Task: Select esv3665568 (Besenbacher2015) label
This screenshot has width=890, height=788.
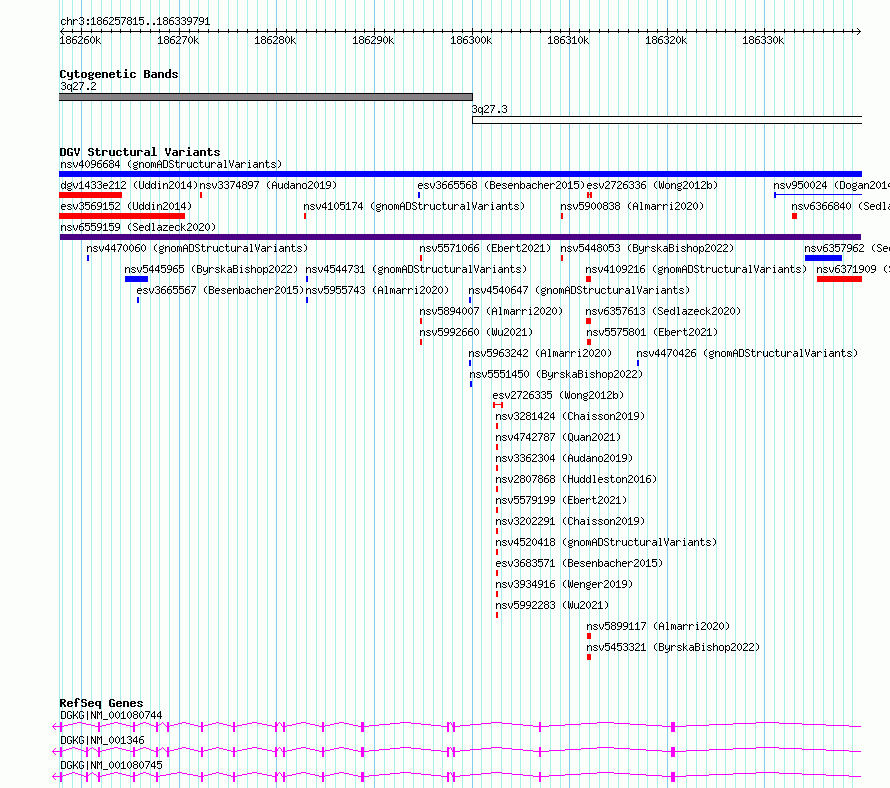Action: (x=501, y=186)
